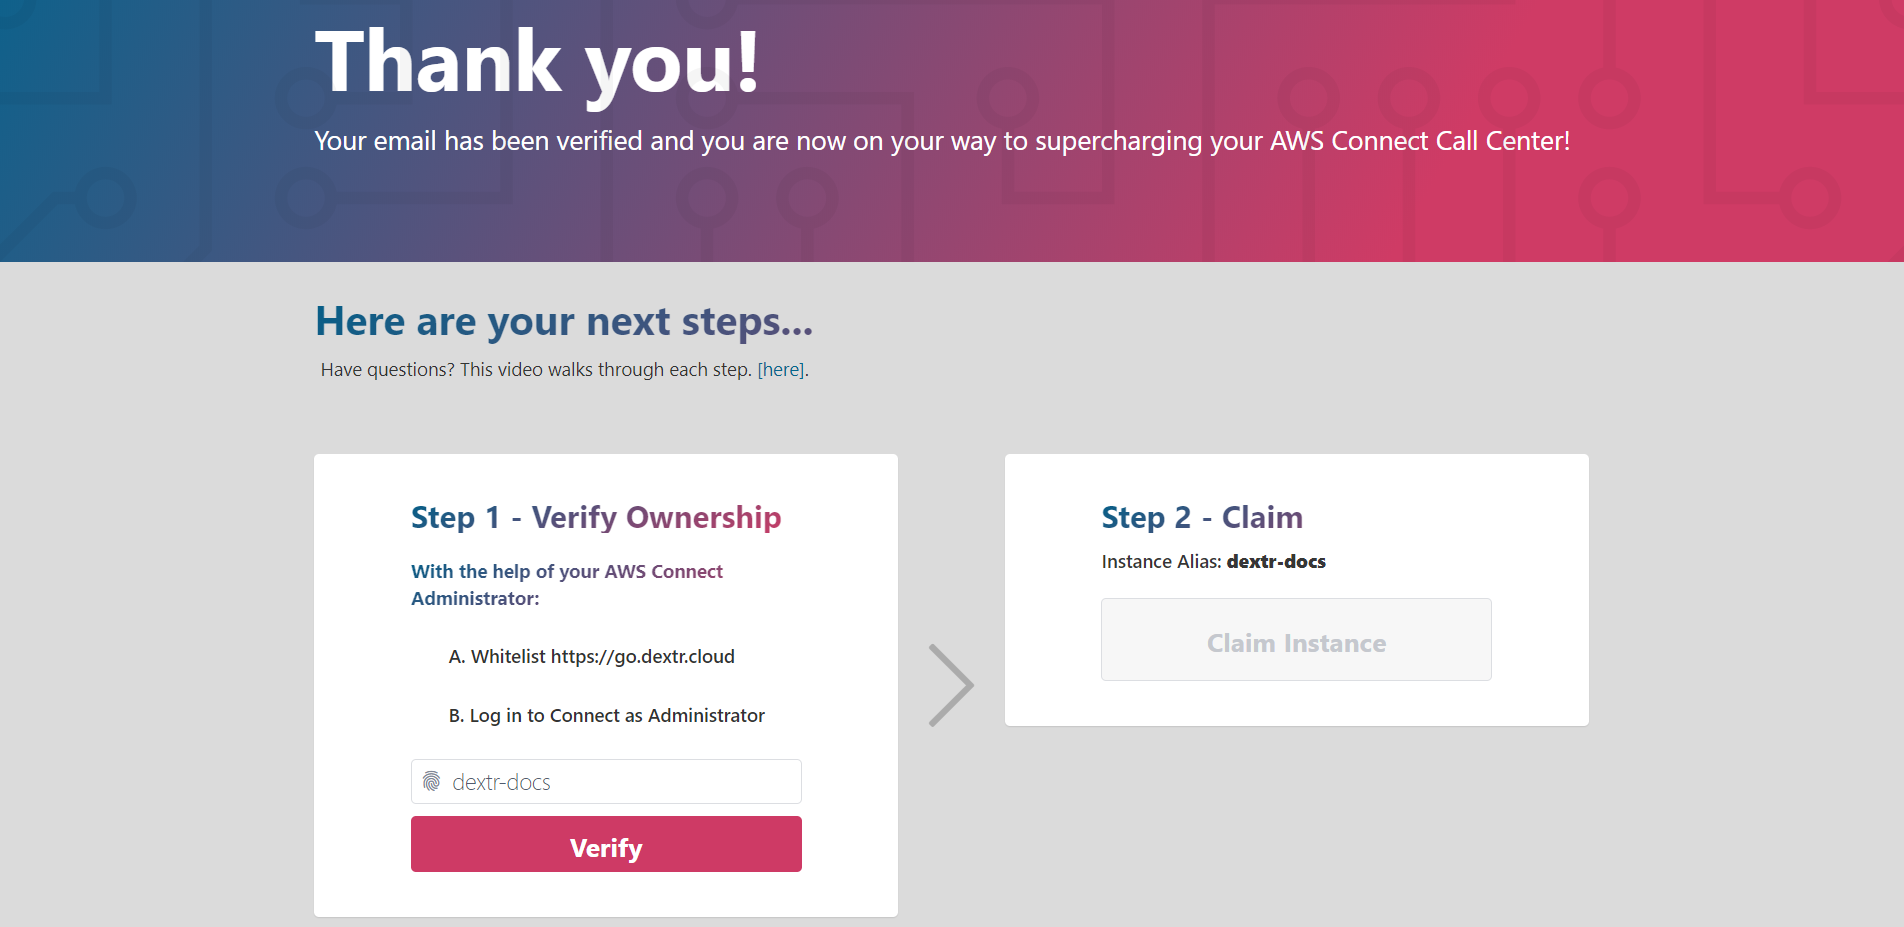Select the Step 1 - Verify Ownership title
Image resolution: width=1904 pixels, height=927 pixels.
pos(596,517)
